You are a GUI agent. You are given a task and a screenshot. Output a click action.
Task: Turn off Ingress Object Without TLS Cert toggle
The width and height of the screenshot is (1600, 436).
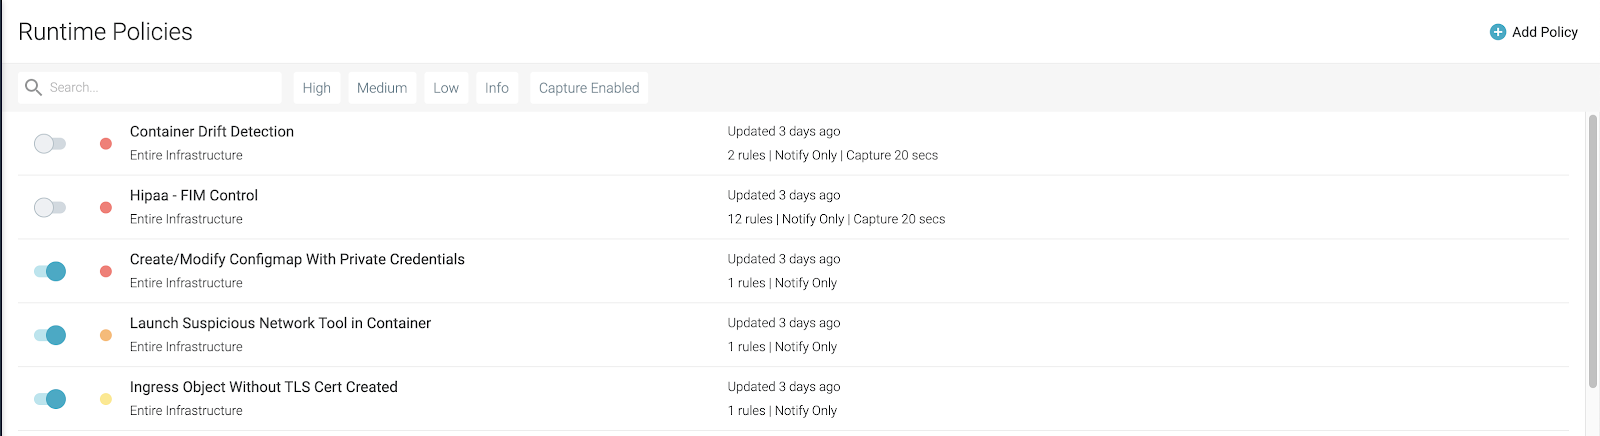(x=49, y=400)
